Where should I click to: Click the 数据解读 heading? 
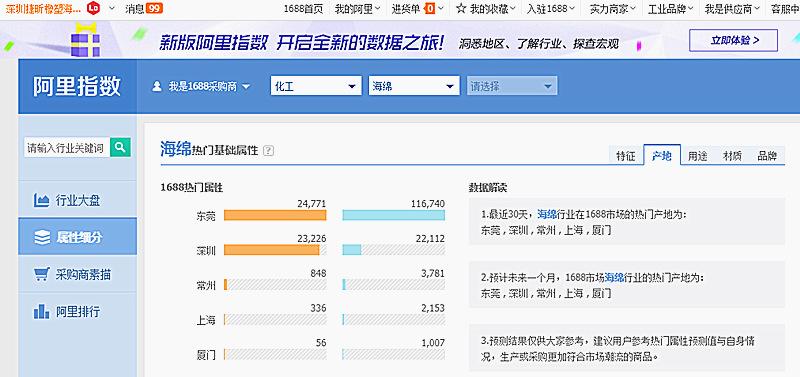click(x=488, y=187)
